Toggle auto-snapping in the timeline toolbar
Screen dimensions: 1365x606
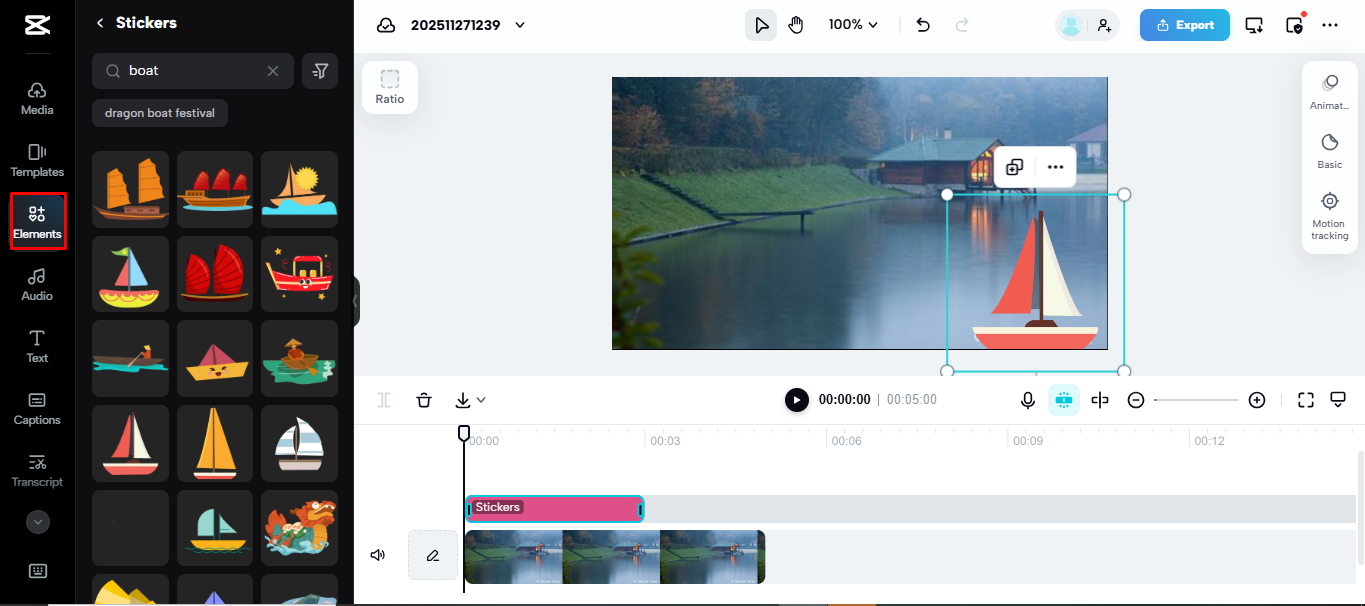point(1064,399)
